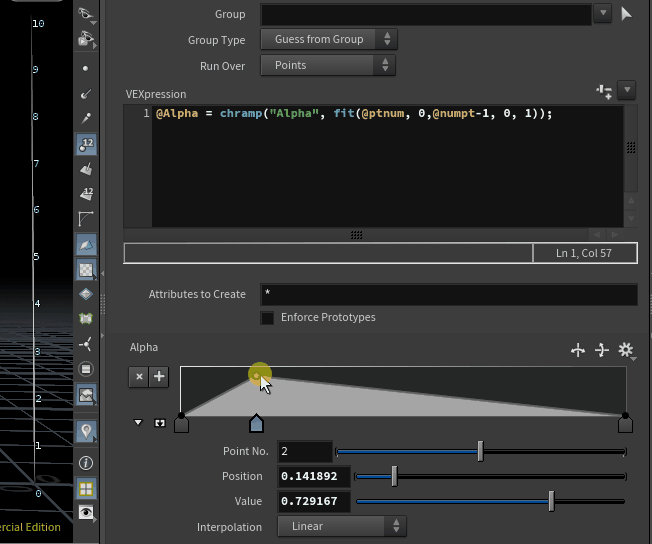This screenshot has width=652, height=544.
Task: Enable the Enforce Prototypes checkbox
Action: coord(267,318)
